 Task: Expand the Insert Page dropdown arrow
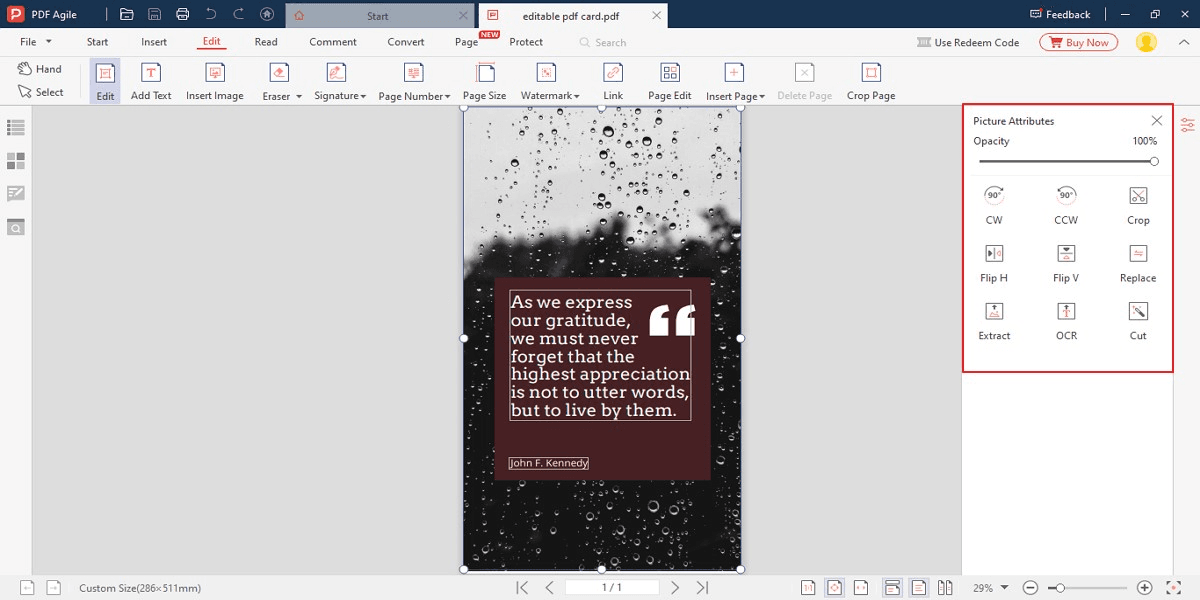tap(762, 97)
